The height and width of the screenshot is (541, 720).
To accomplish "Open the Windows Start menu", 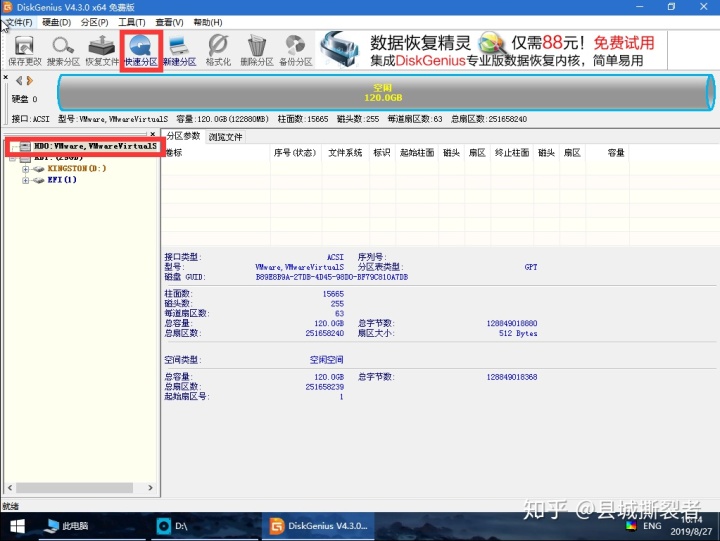I will click(17, 526).
